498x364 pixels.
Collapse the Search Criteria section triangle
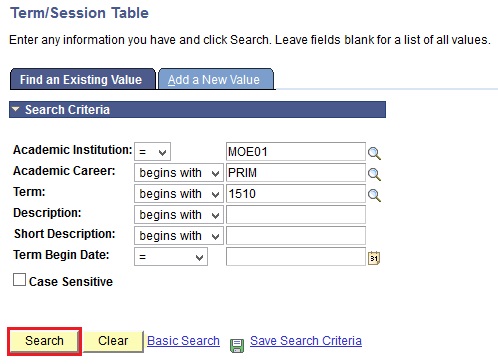[15, 109]
